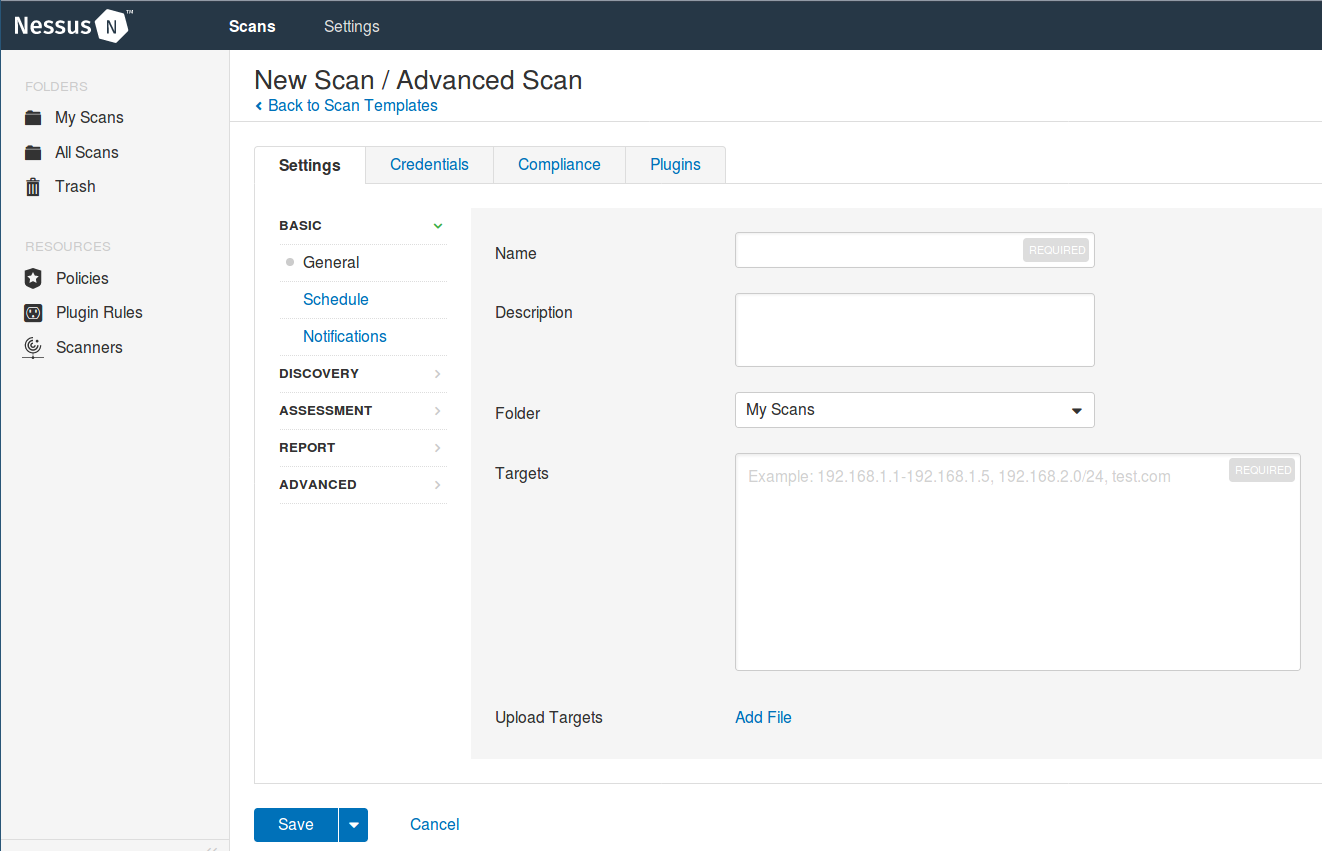This screenshot has width=1322, height=851.
Task: Select General under Basic
Action: (331, 263)
